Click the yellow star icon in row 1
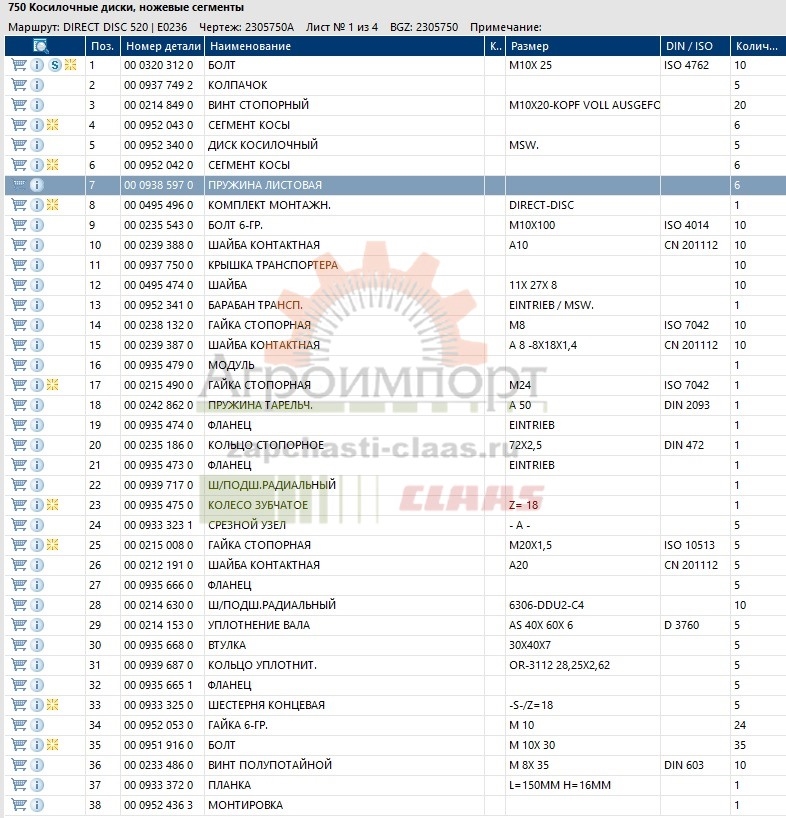Screen dimensions: 786x818 70,65
